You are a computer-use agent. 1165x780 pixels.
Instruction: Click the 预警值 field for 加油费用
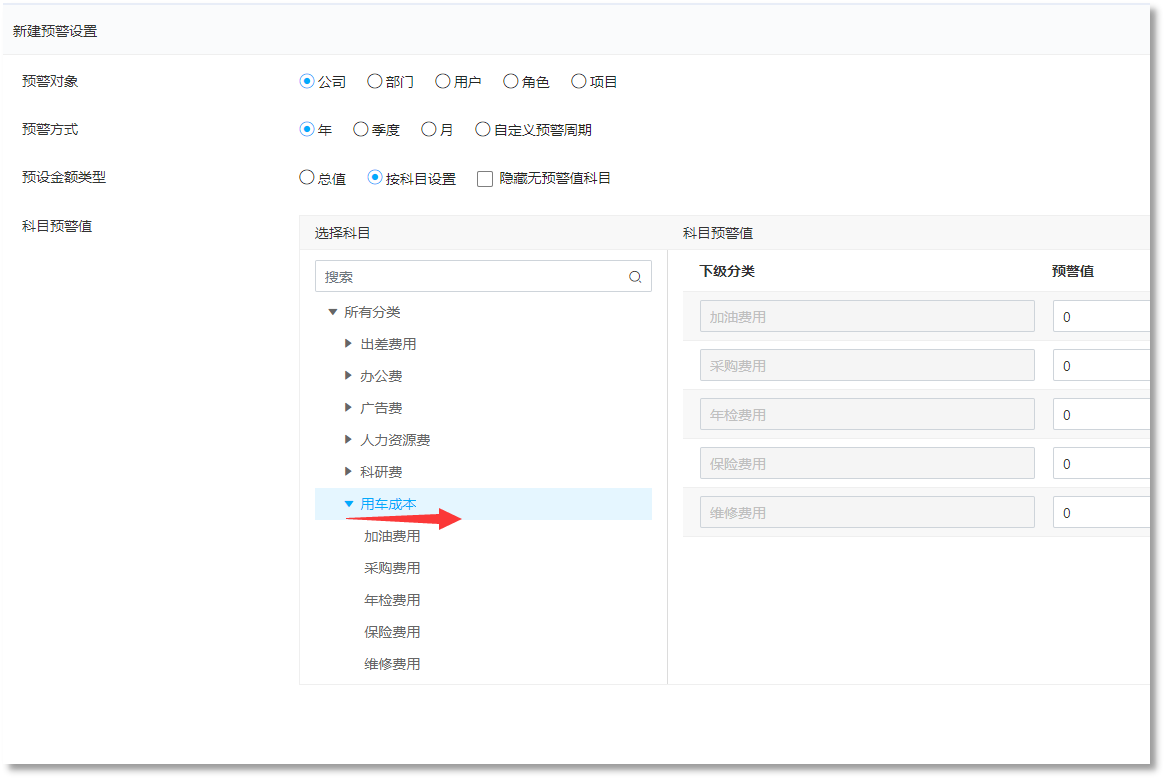tap(1100, 317)
